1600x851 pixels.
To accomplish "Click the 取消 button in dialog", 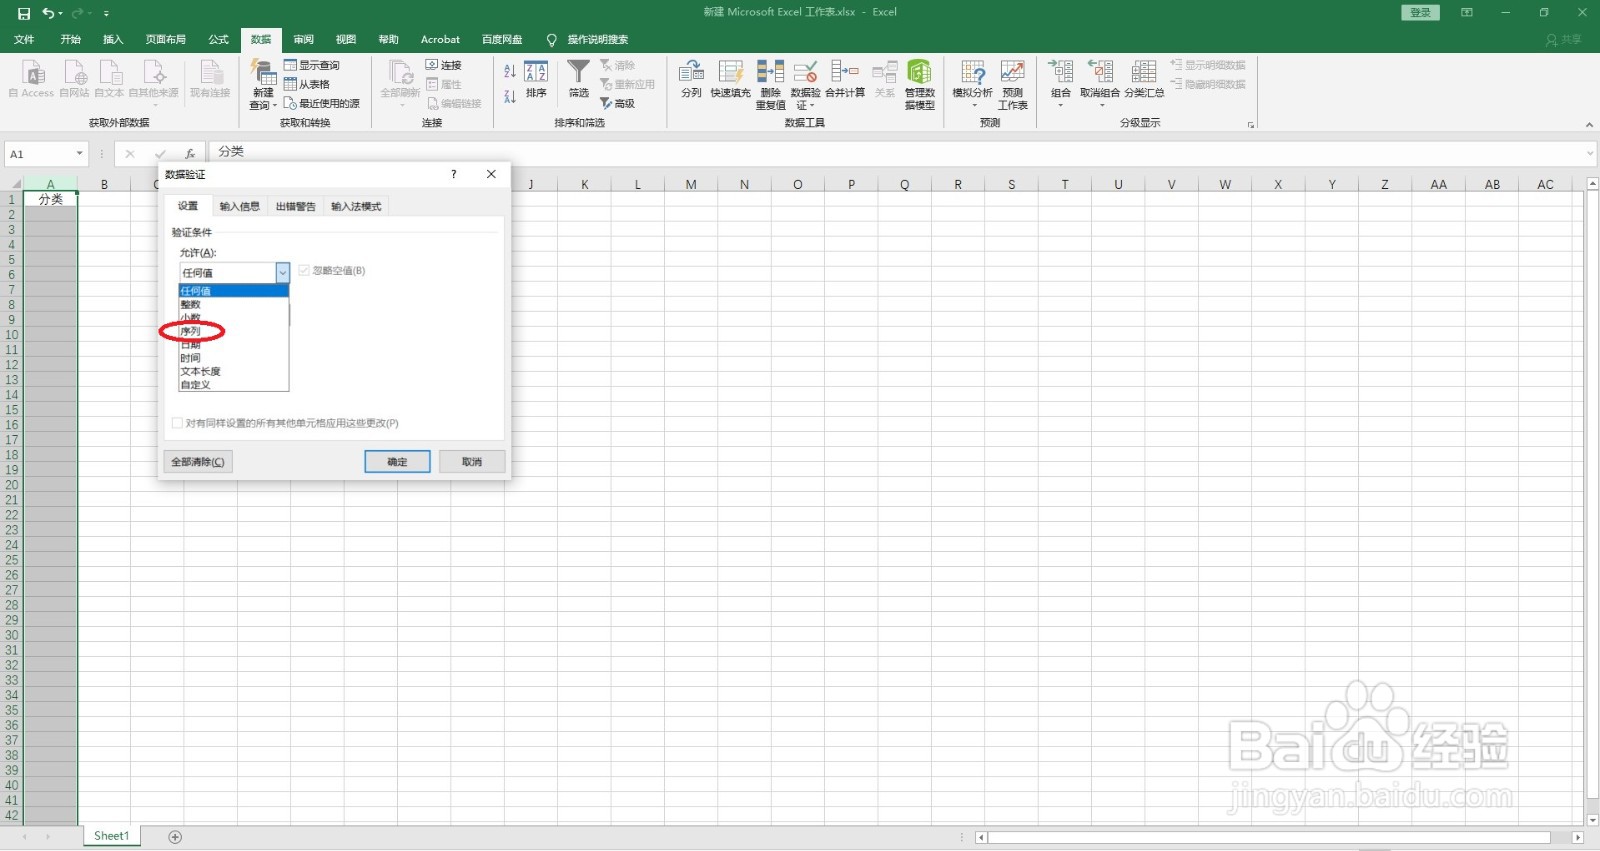I will tap(472, 462).
